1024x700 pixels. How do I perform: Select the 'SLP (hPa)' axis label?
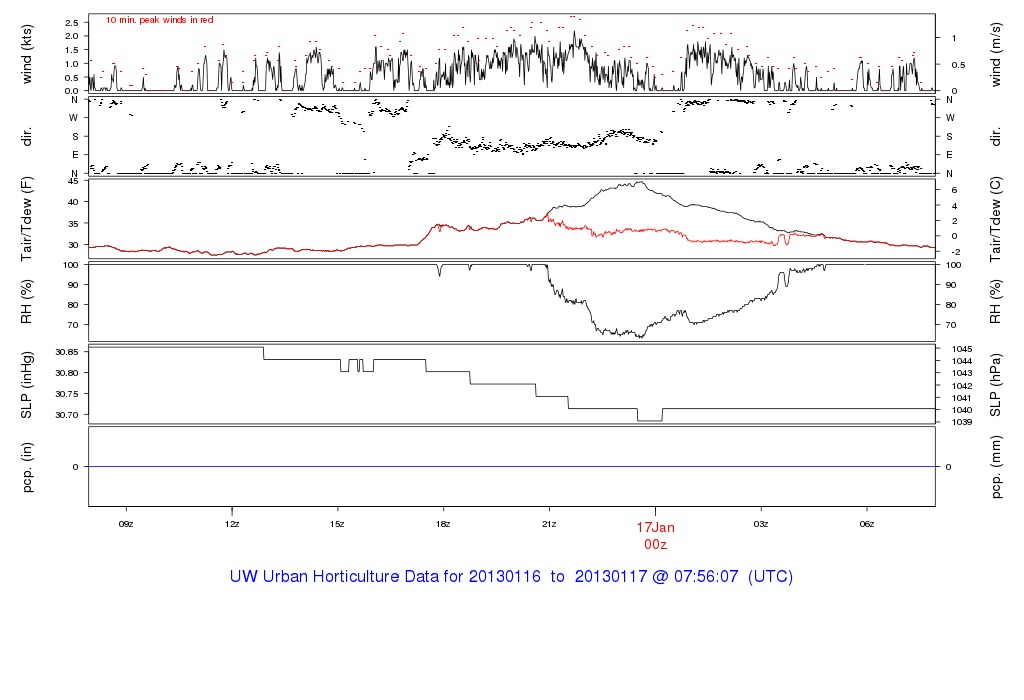(995, 385)
